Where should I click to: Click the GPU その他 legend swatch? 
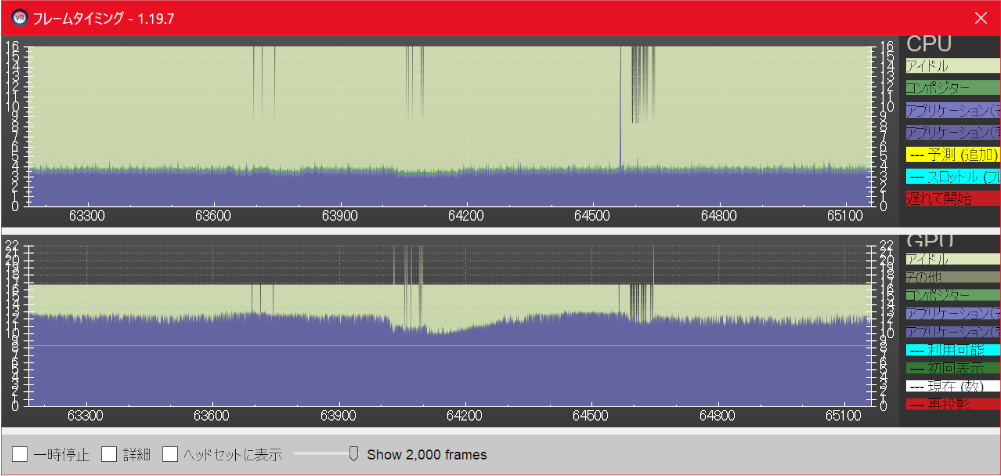click(x=952, y=278)
